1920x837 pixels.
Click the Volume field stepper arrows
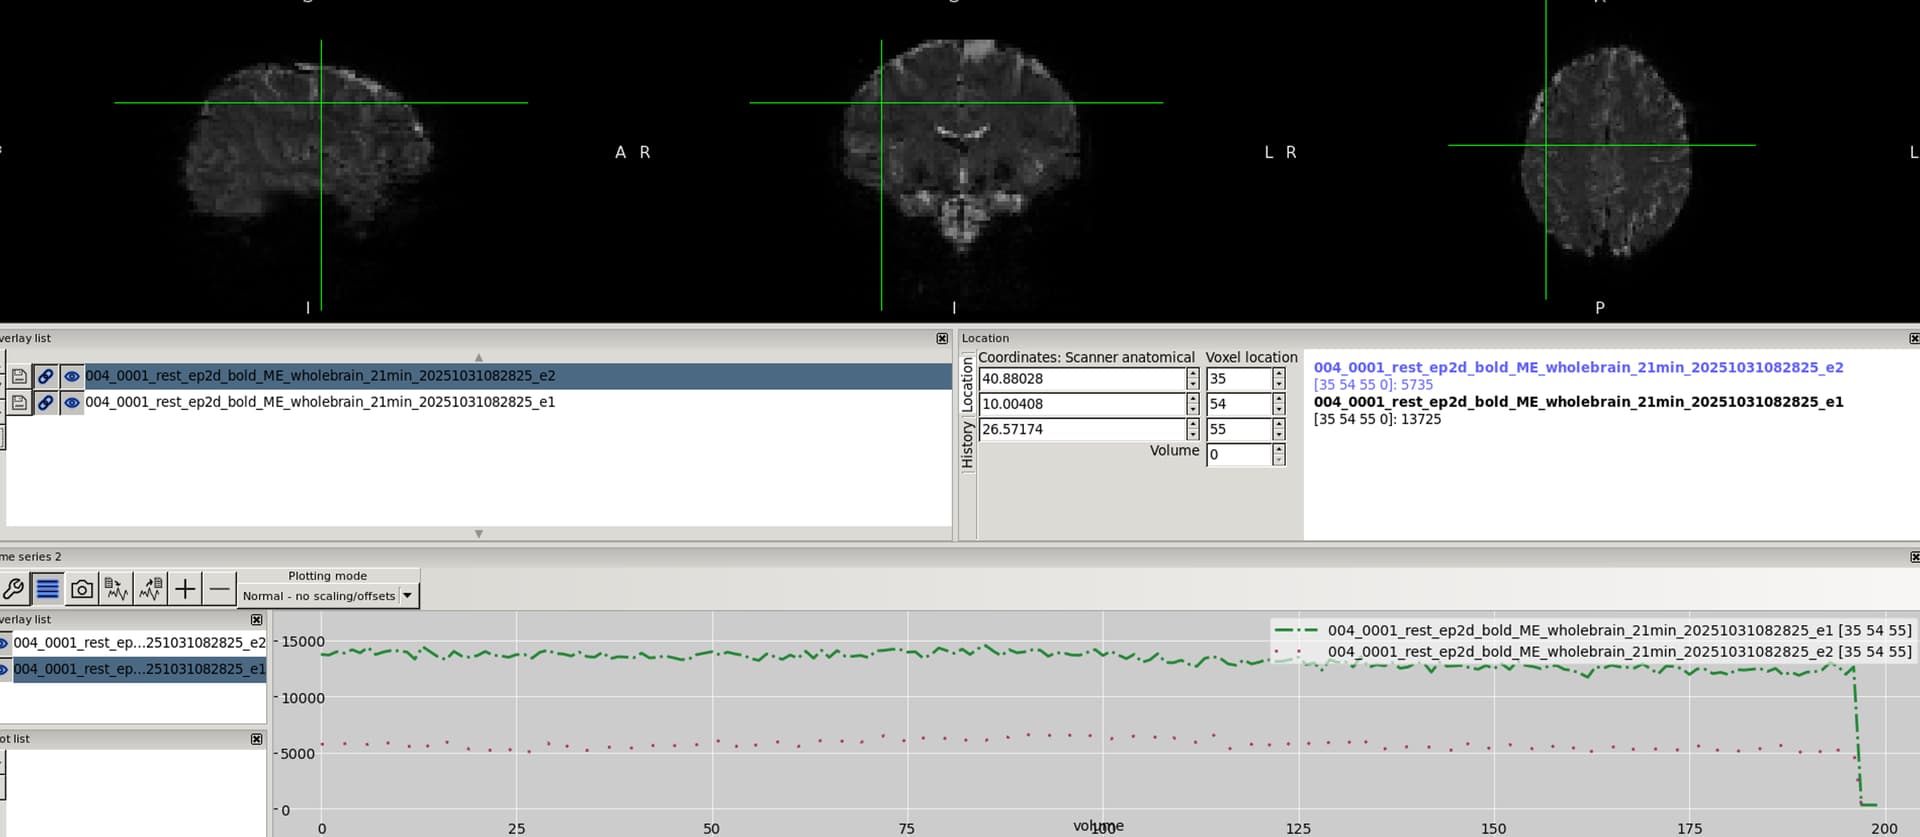pyautogui.click(x=1278, y=455)
